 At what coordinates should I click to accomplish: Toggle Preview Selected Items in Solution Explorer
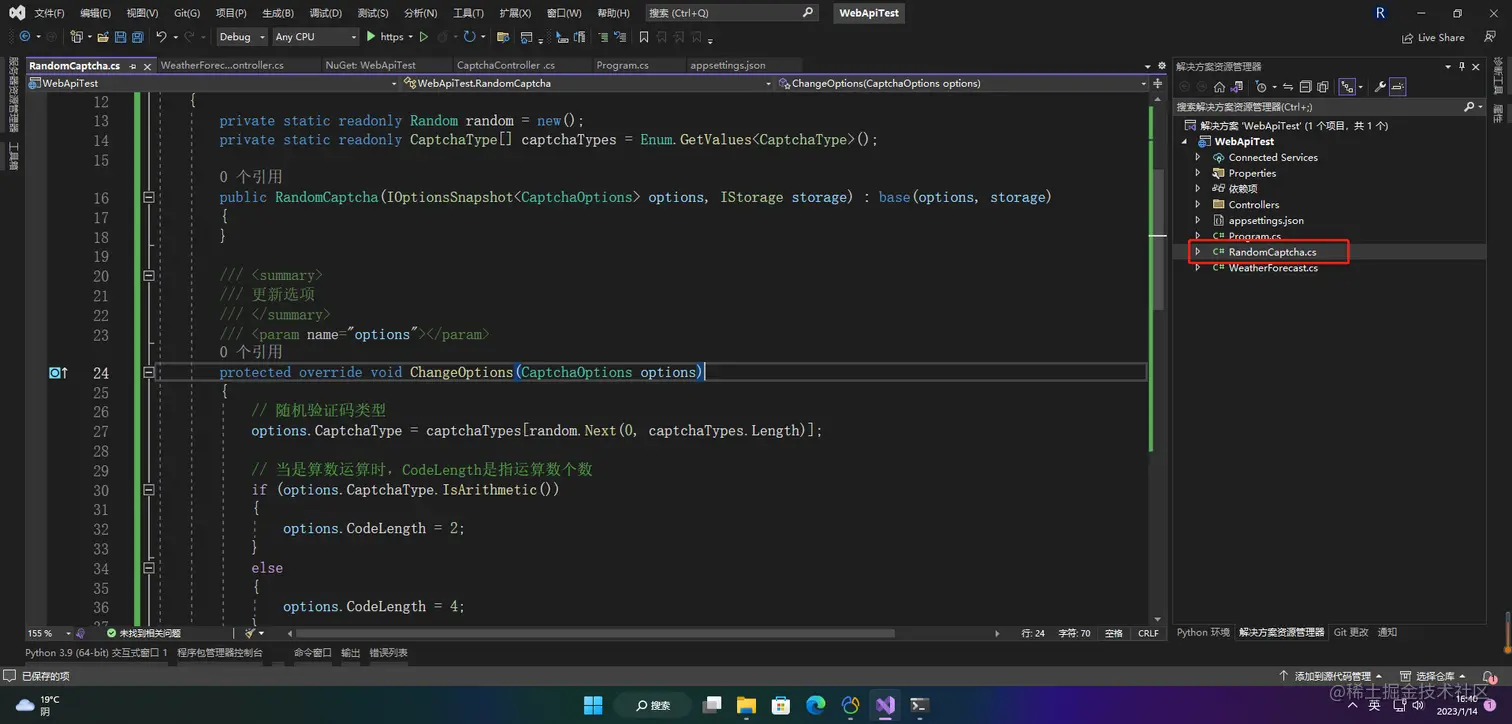point(1398,87)
